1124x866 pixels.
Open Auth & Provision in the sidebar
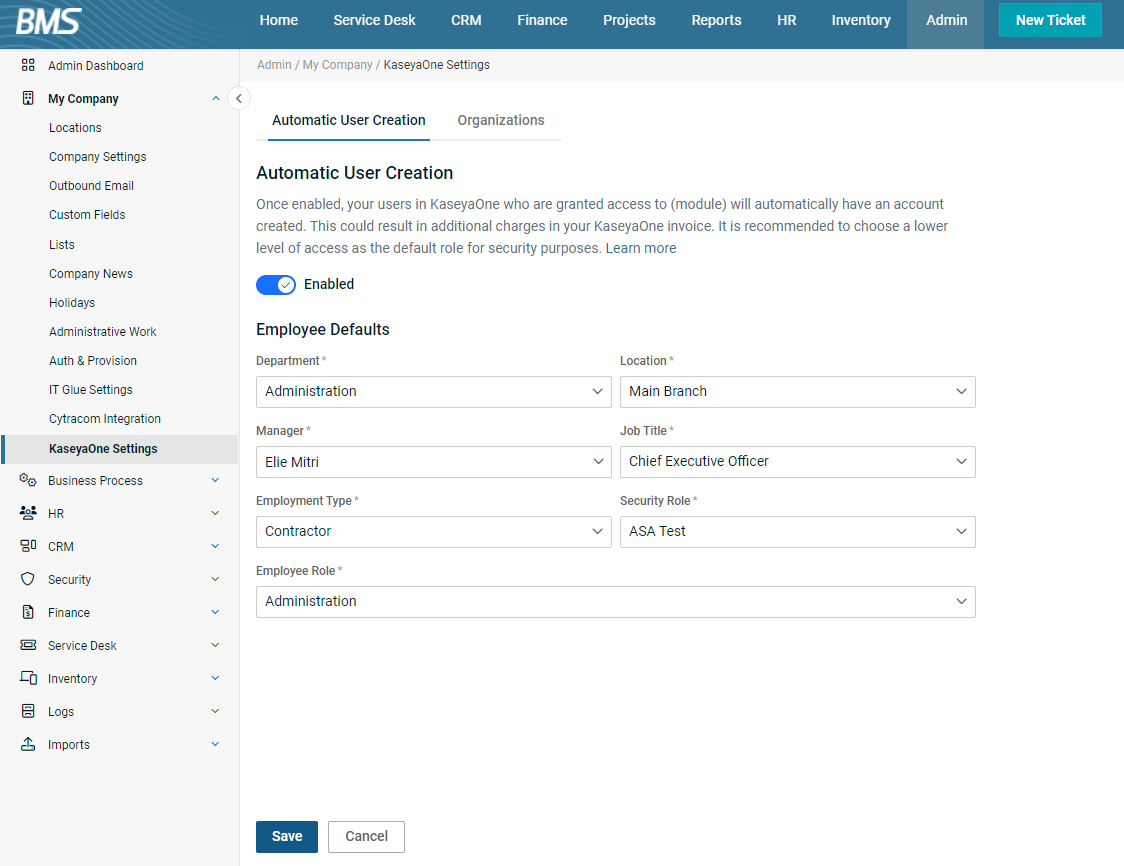click(92, 361)
